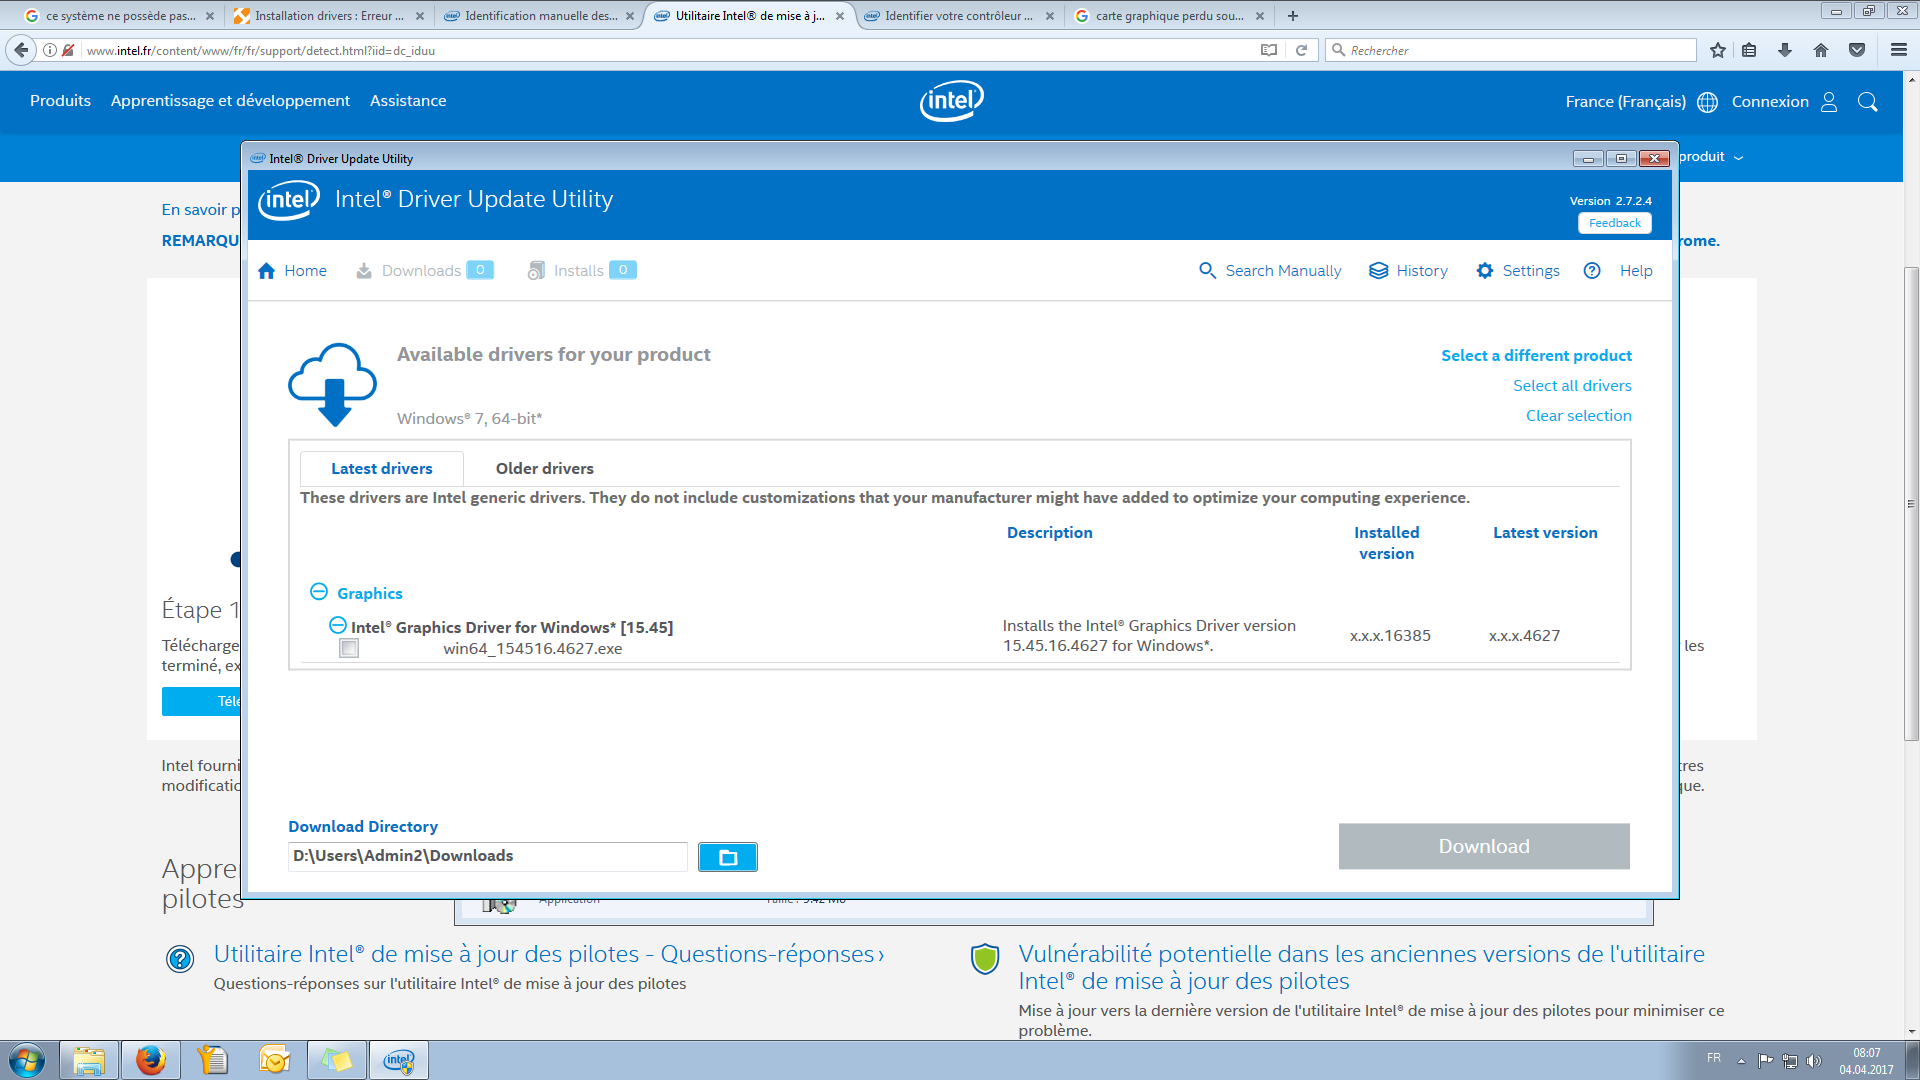1920x1080 pixels.
Task: Bookmark this page with star
Action: pyautogui.click(x=1718, y=50)
